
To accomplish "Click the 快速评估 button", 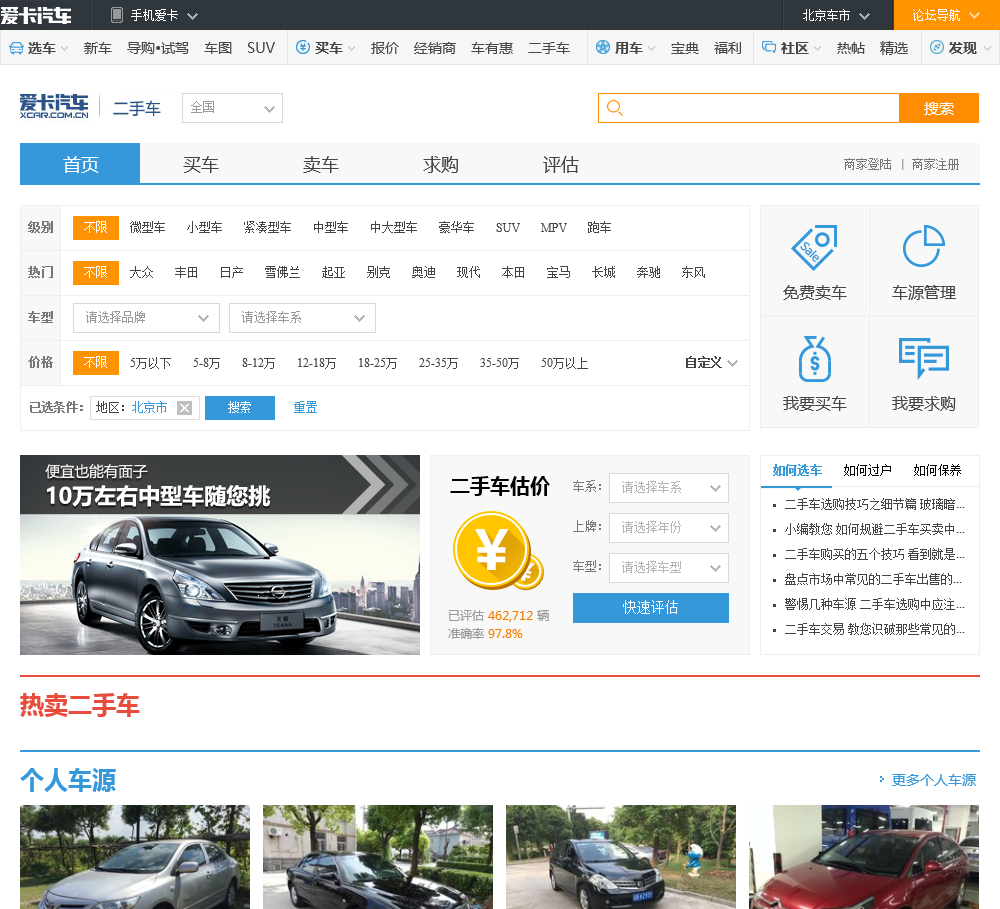I will click(x=651, y=607).
